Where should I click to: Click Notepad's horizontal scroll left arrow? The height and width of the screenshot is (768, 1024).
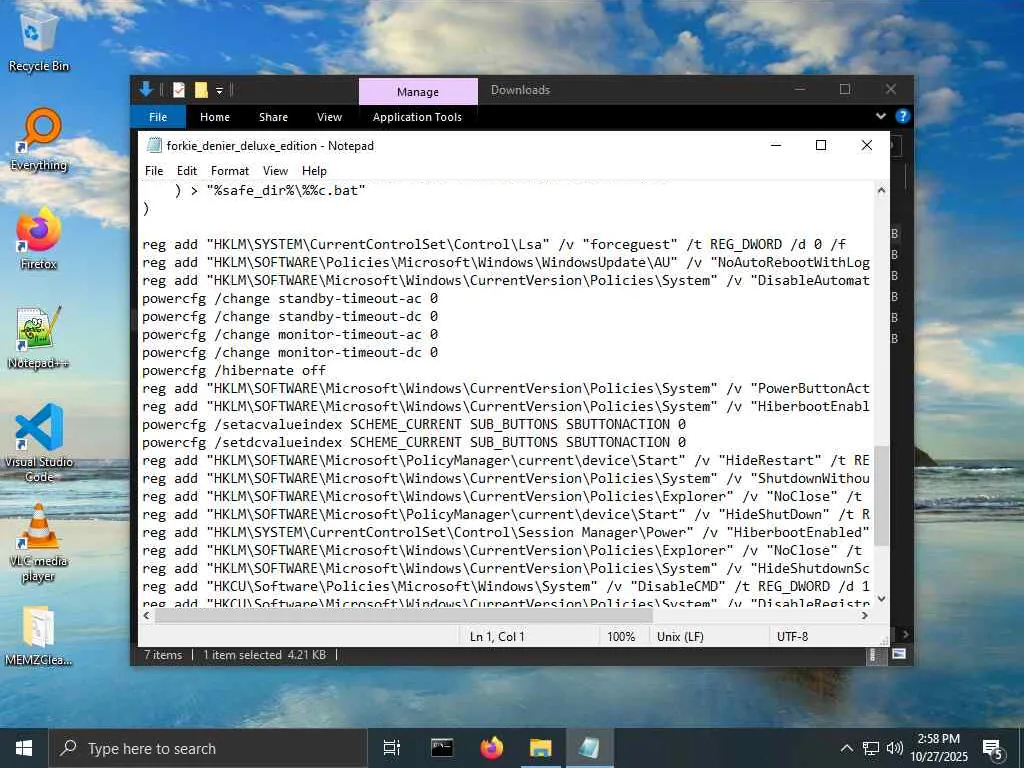click(x=146, y=615)
